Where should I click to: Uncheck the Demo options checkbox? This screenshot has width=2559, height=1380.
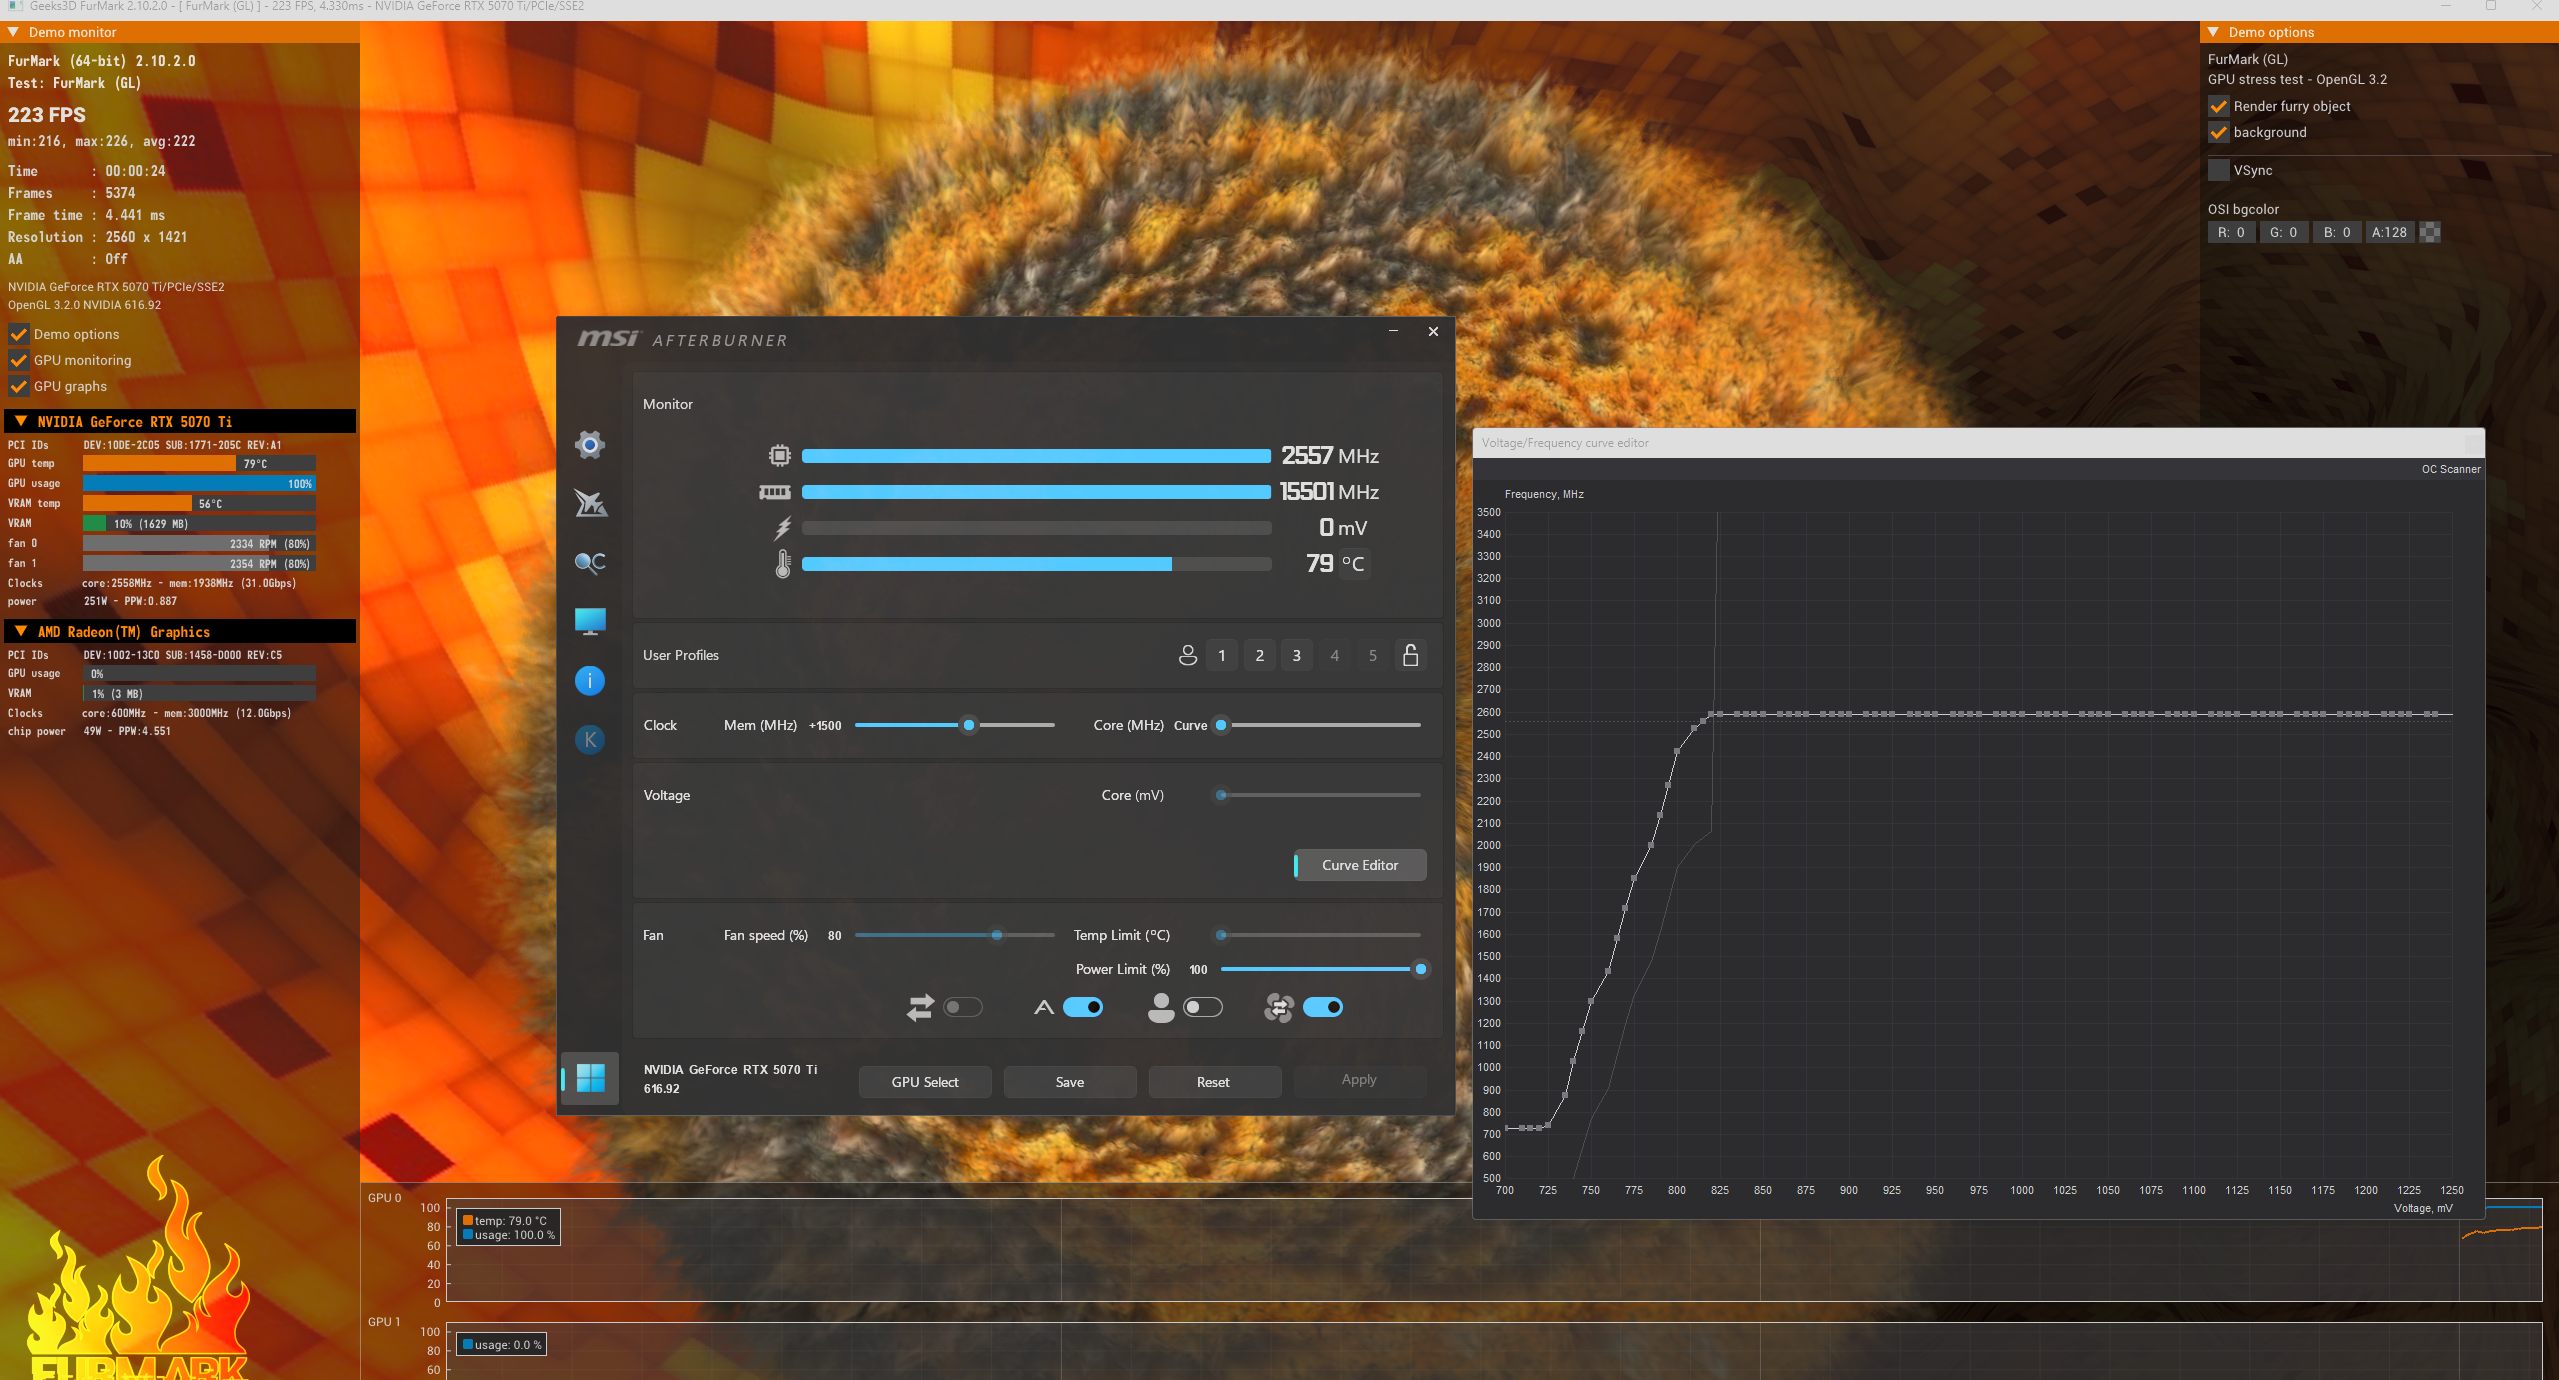(18, 334)
